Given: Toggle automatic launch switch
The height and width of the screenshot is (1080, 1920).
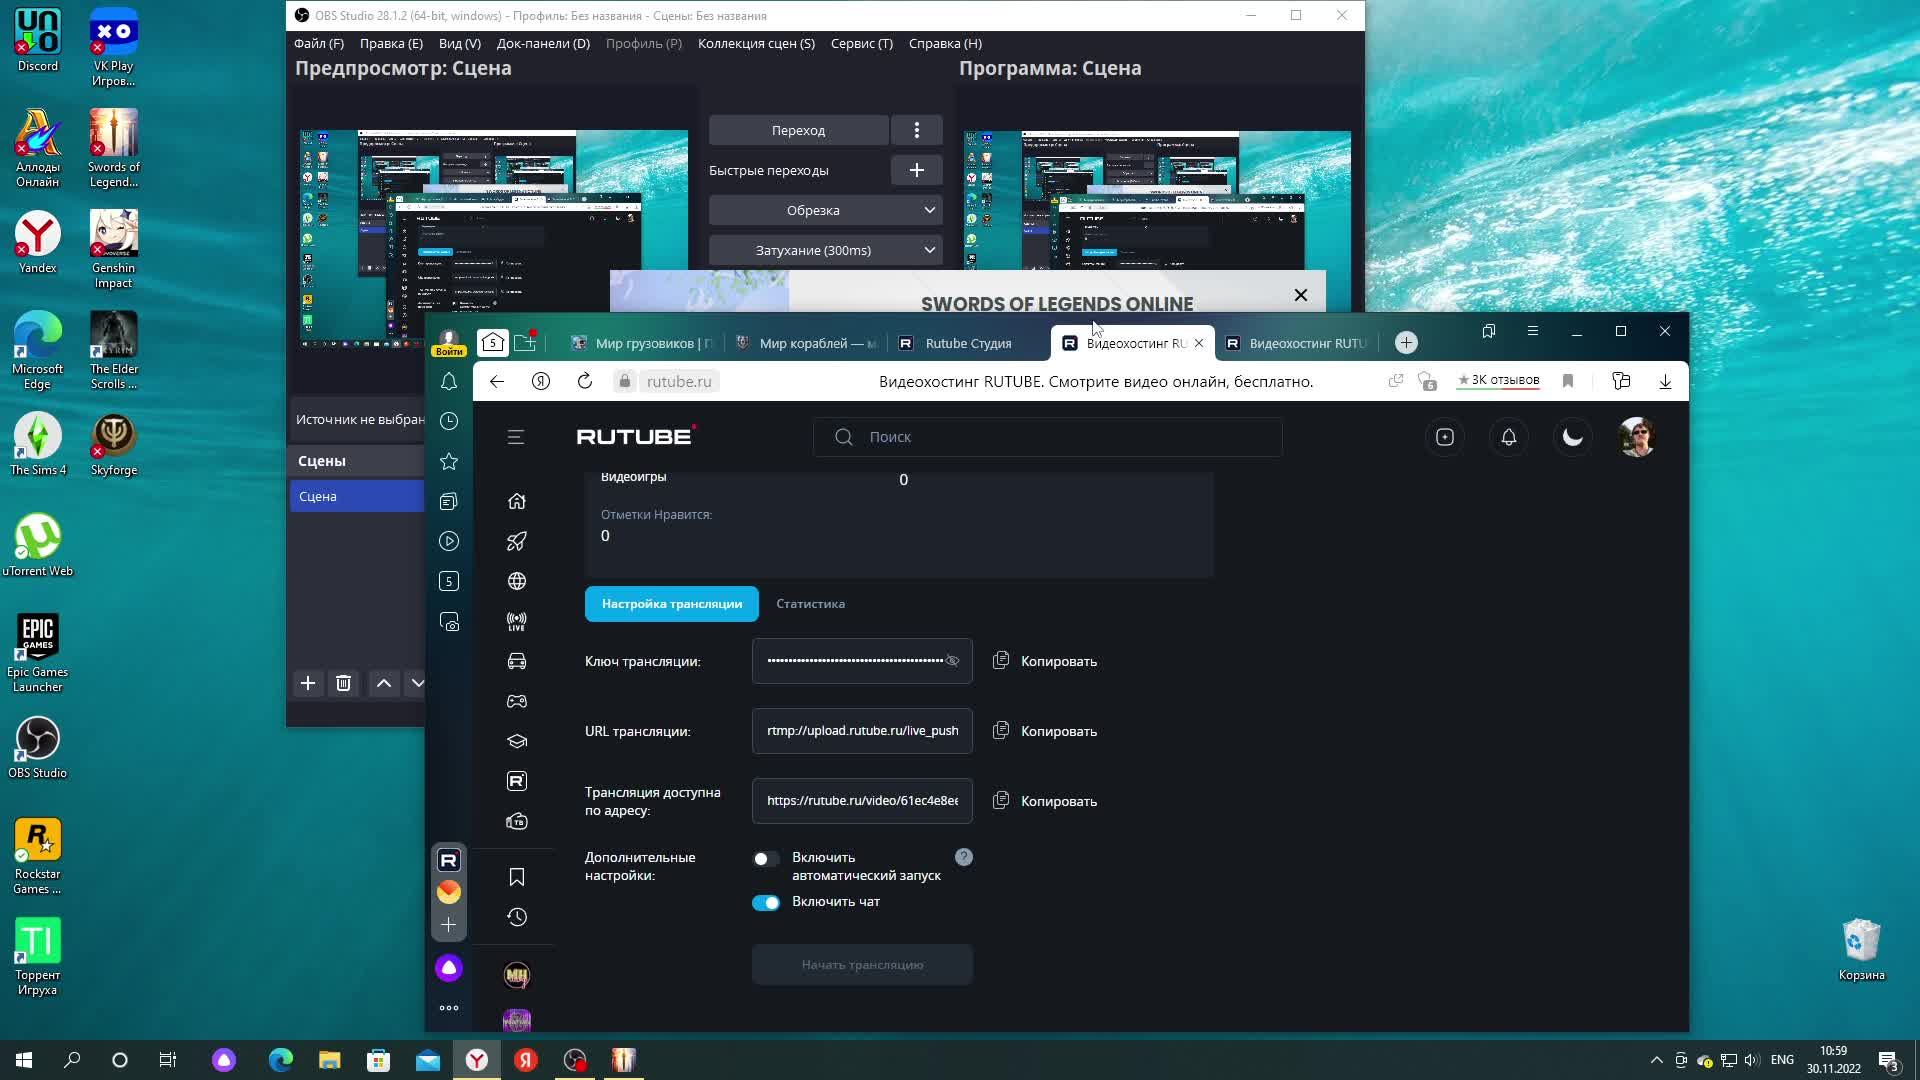Looking at the screenshot, I should click(766, 859).
